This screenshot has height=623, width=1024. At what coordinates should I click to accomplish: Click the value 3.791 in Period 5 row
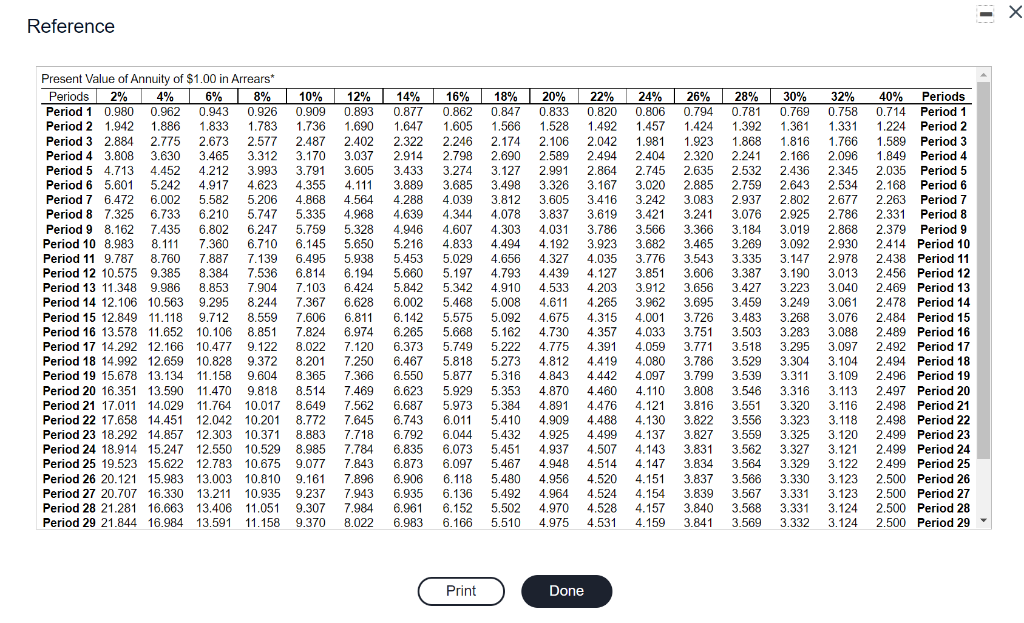point(310,170)
